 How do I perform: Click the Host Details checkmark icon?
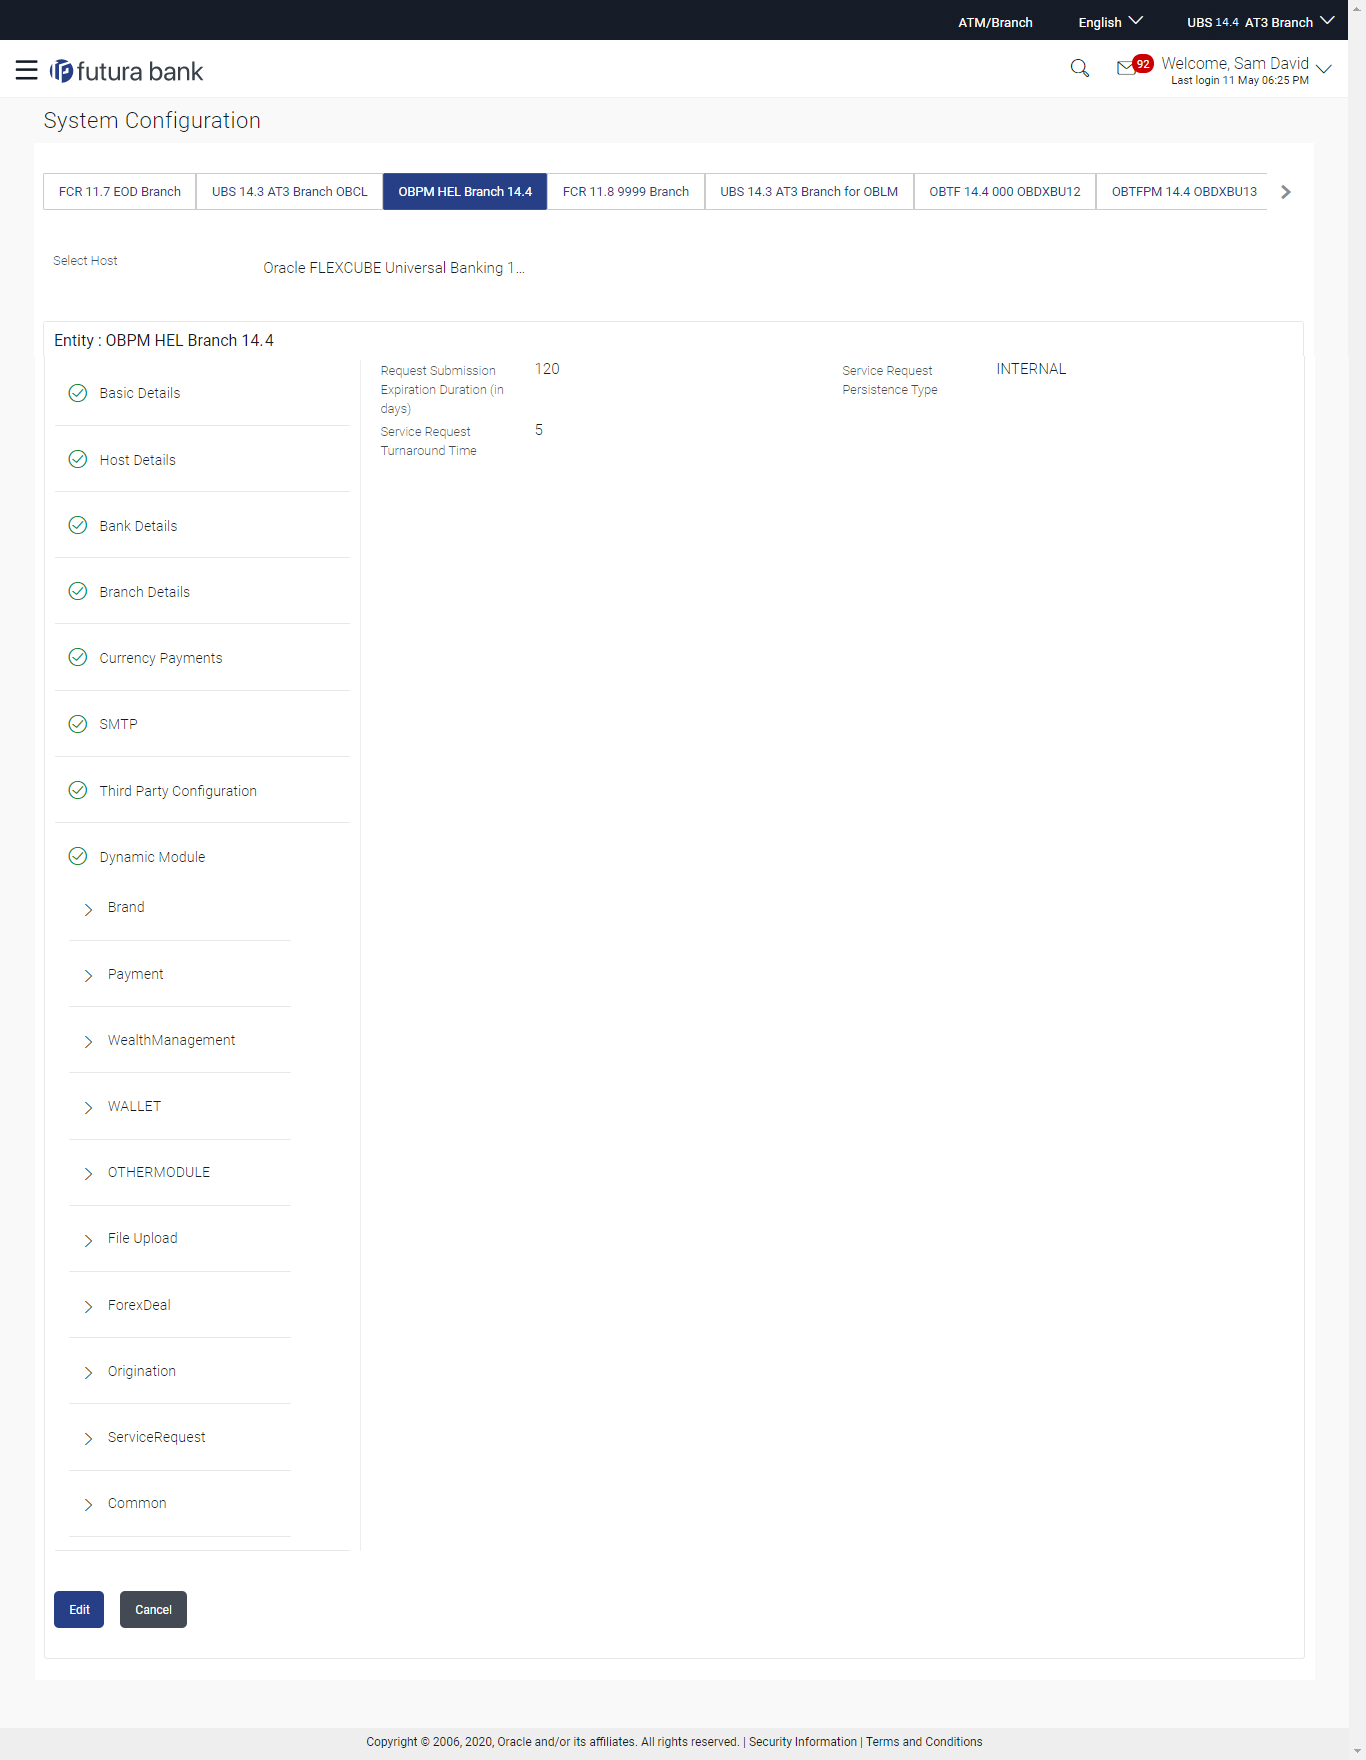78,459
